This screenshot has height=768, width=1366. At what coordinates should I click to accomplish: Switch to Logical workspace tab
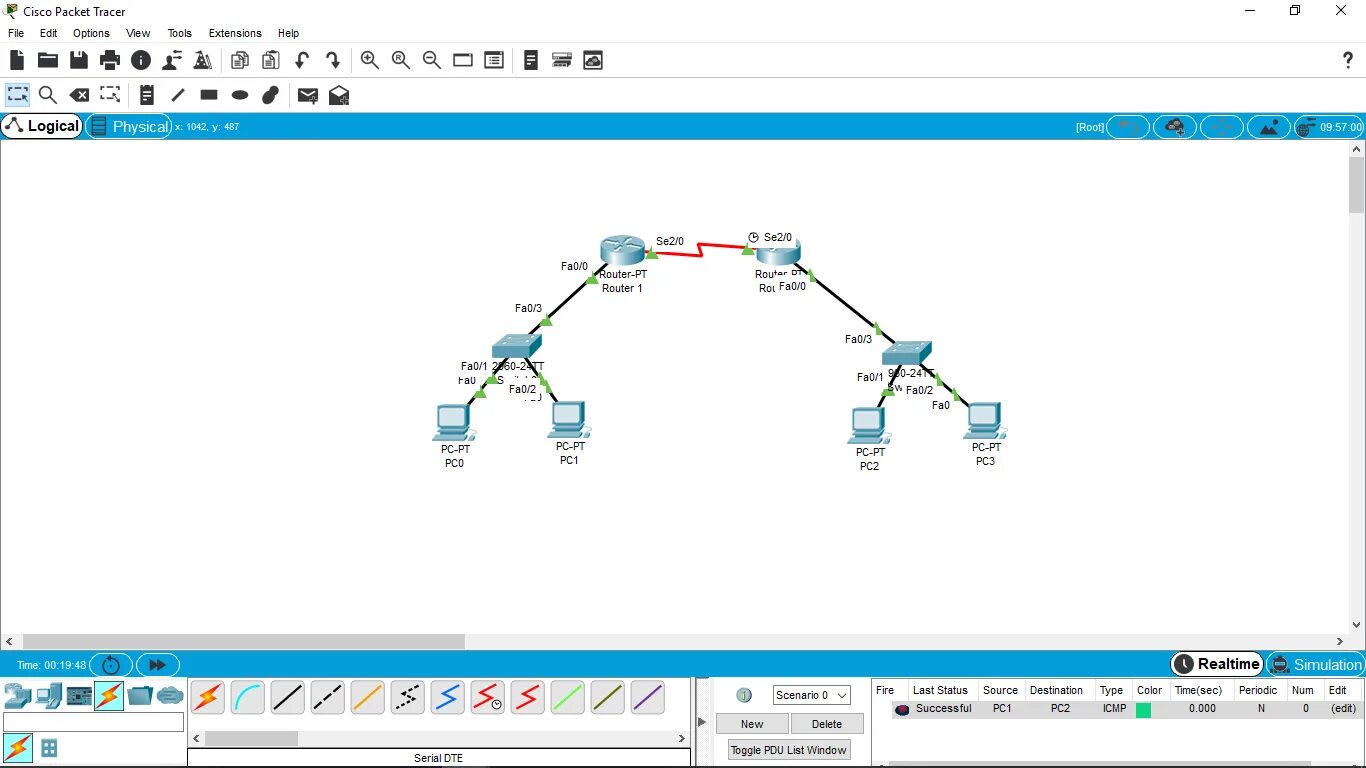42,126
